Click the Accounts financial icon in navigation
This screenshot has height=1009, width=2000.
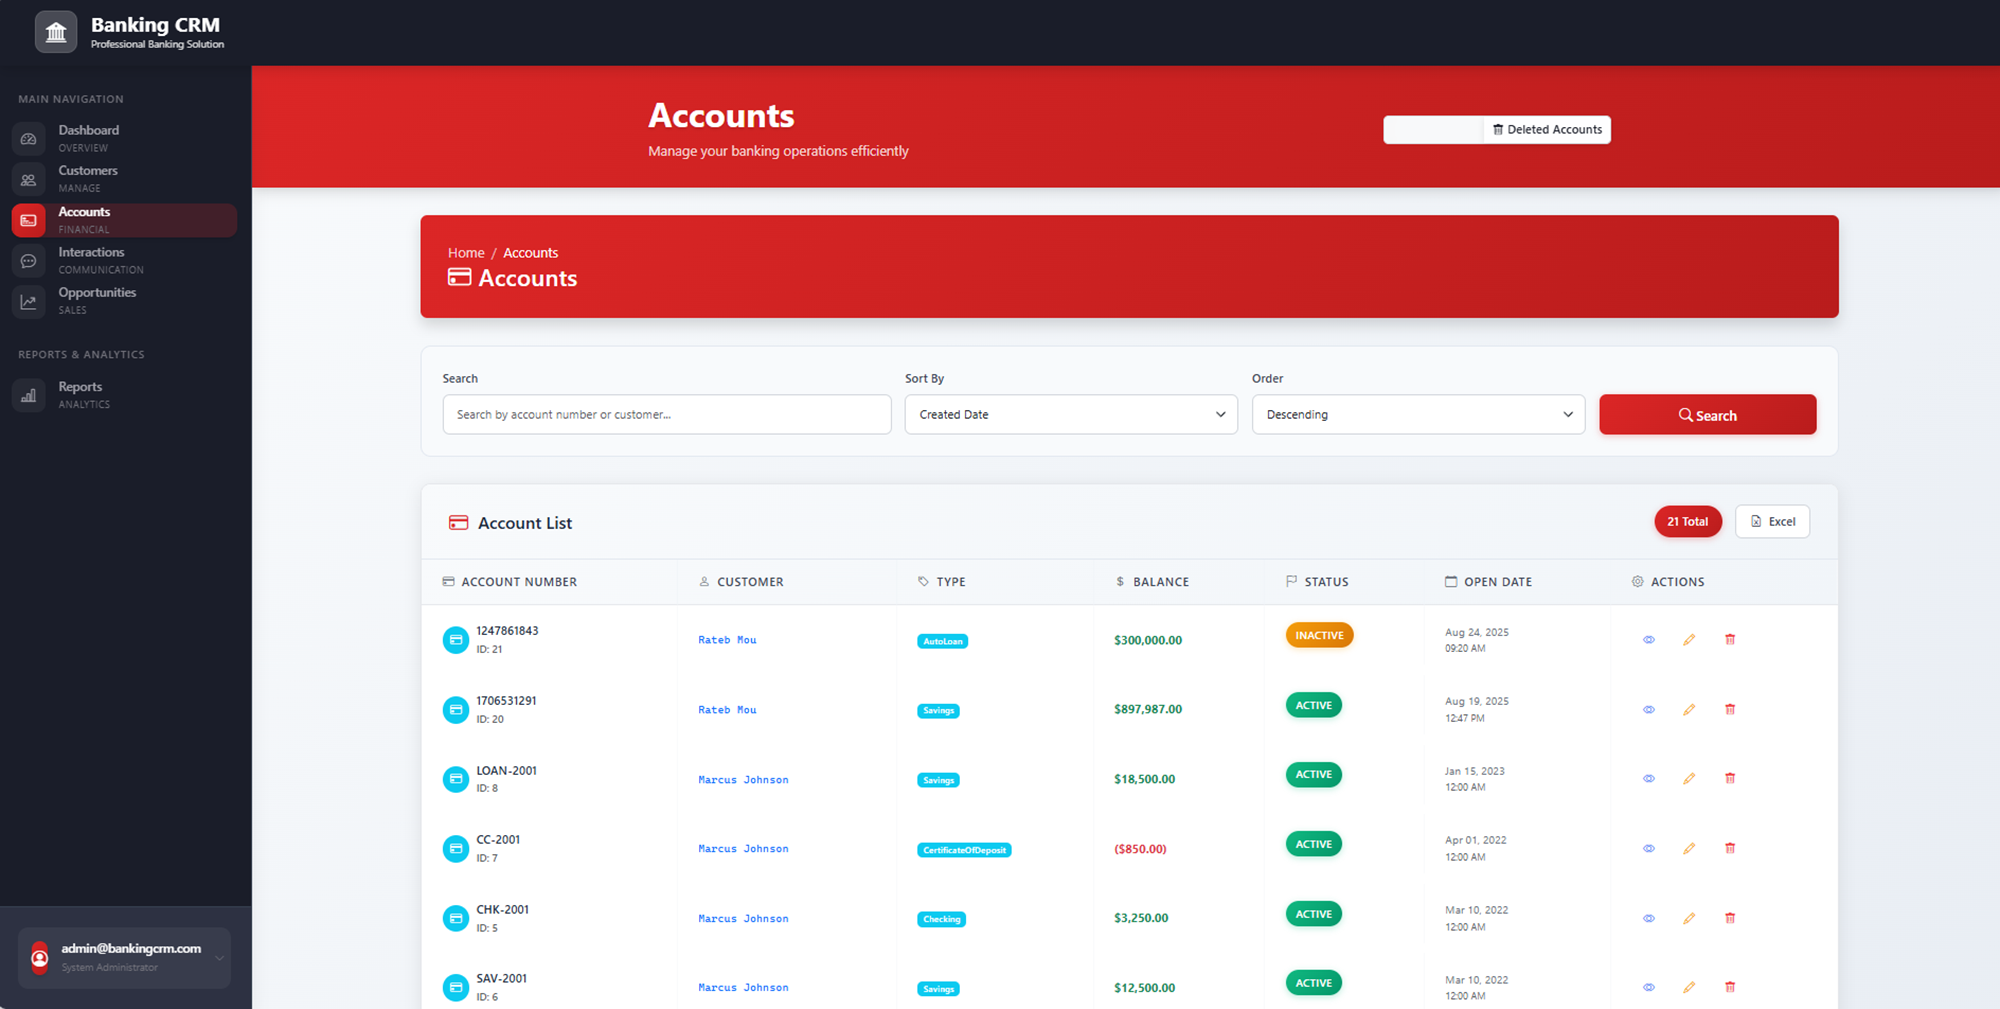[28, 220]
